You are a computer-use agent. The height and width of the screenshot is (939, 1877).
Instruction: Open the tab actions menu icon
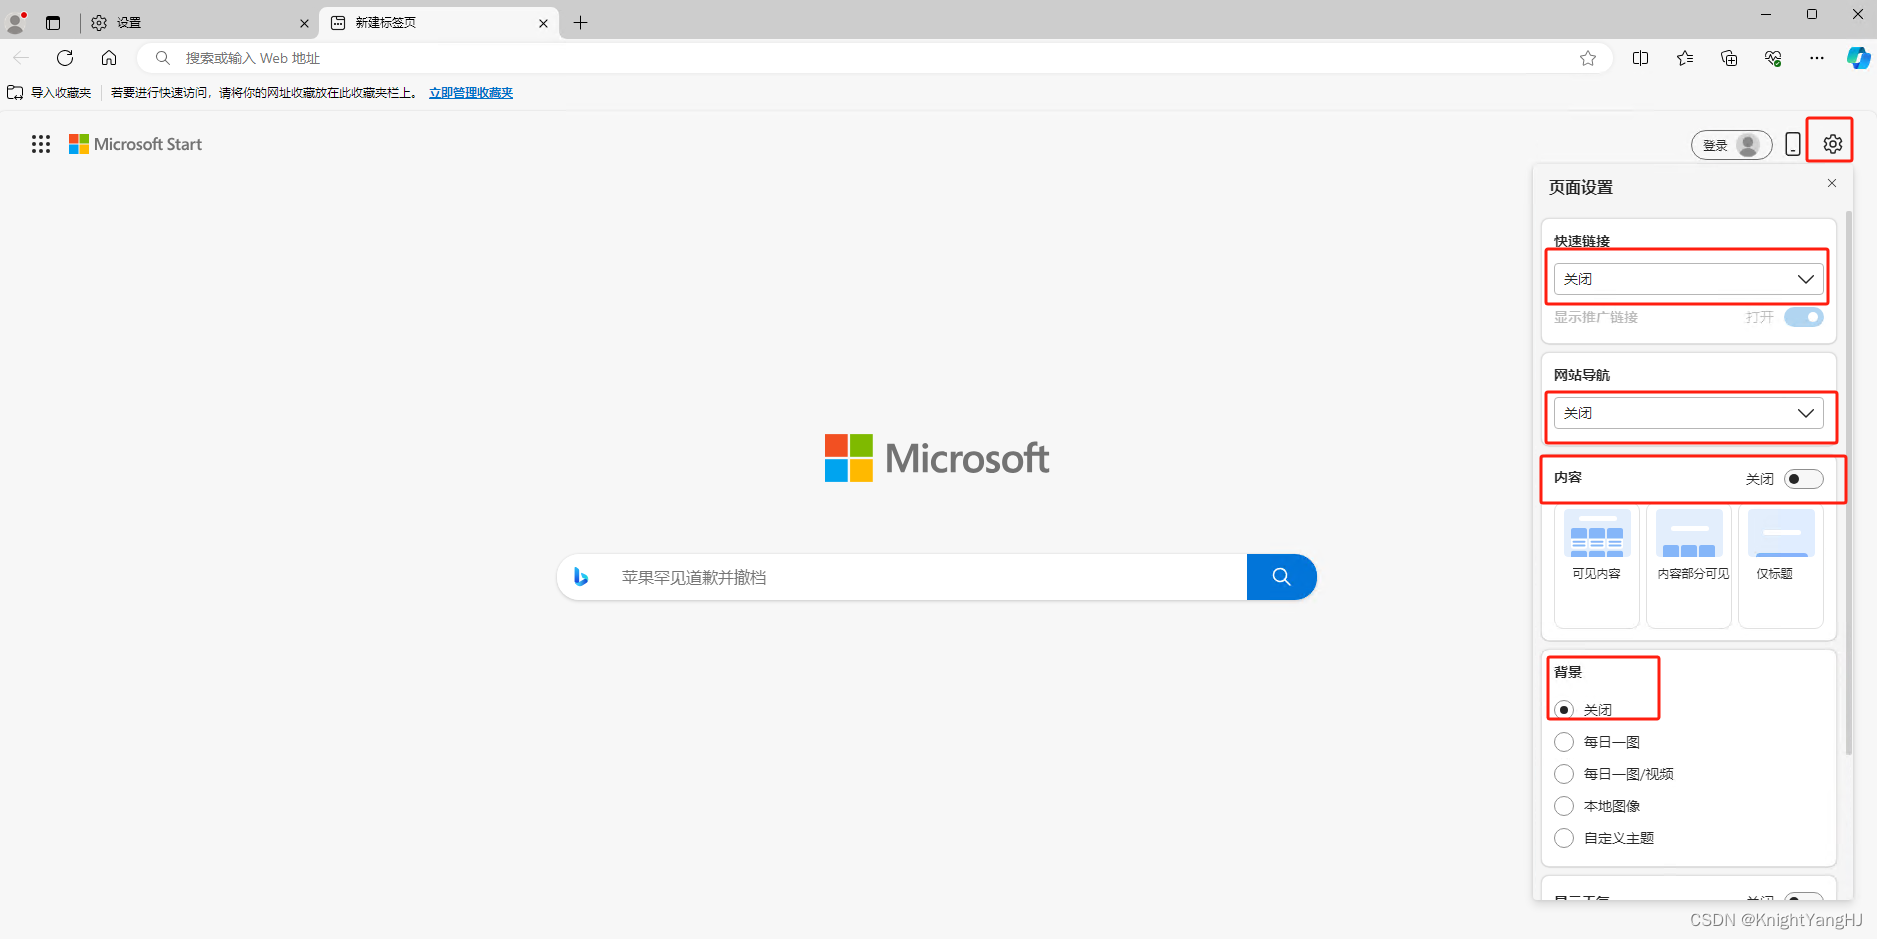pos(53,22)
